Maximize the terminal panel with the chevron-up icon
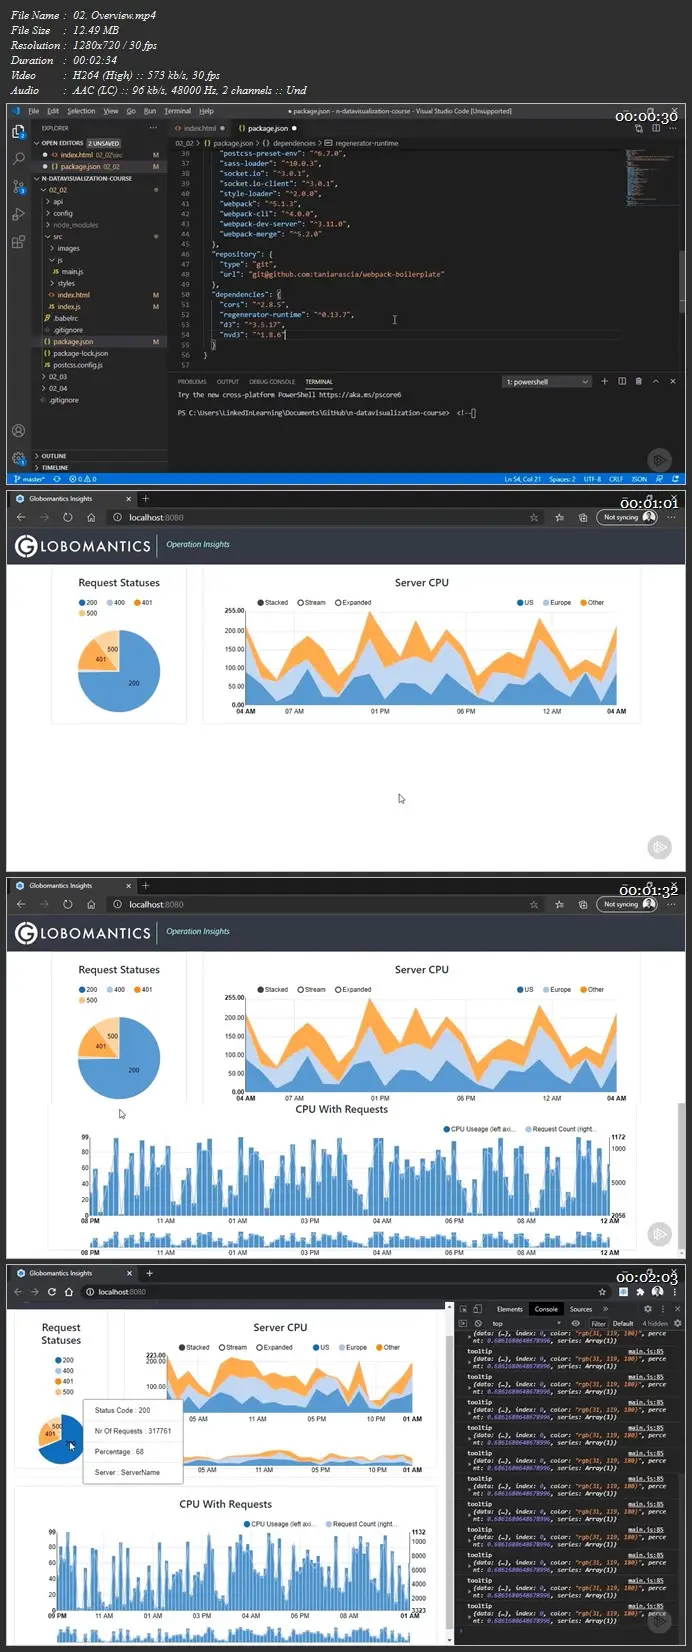 [x=655, y=381]
